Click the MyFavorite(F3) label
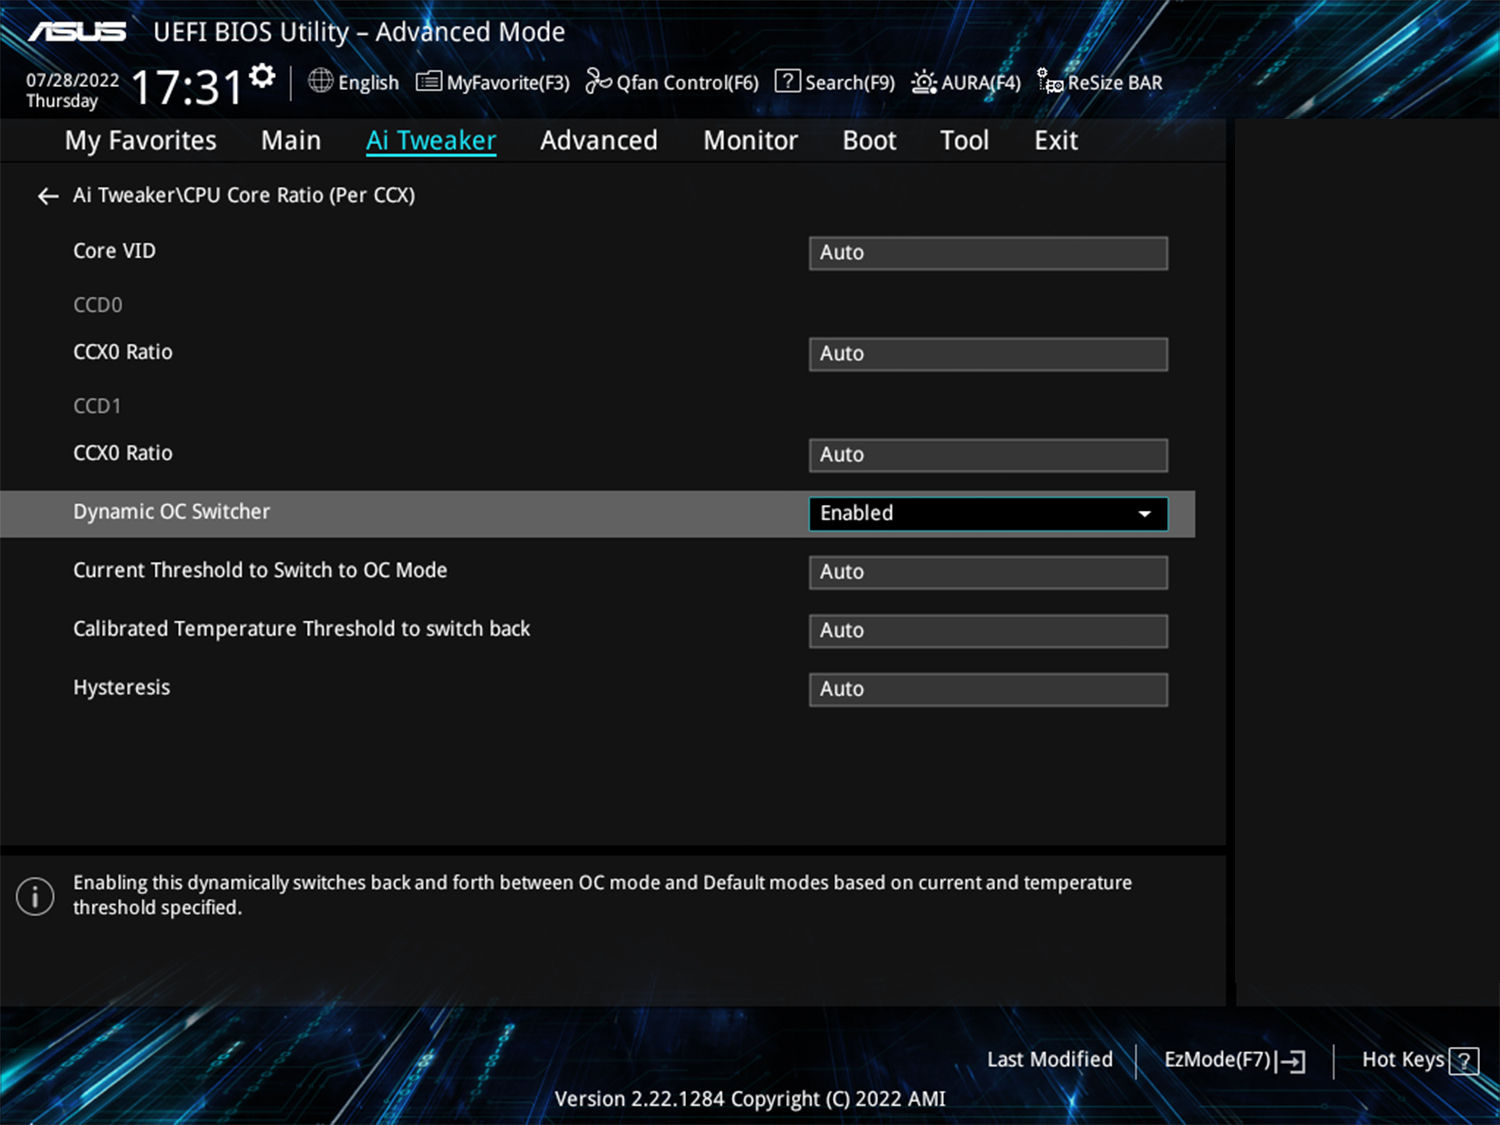This screenshot has width=1500, height=1125. point(508,83)
